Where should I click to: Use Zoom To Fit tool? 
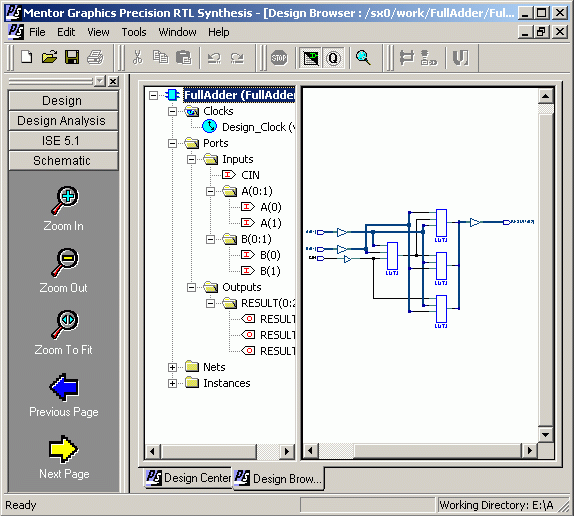64,333
